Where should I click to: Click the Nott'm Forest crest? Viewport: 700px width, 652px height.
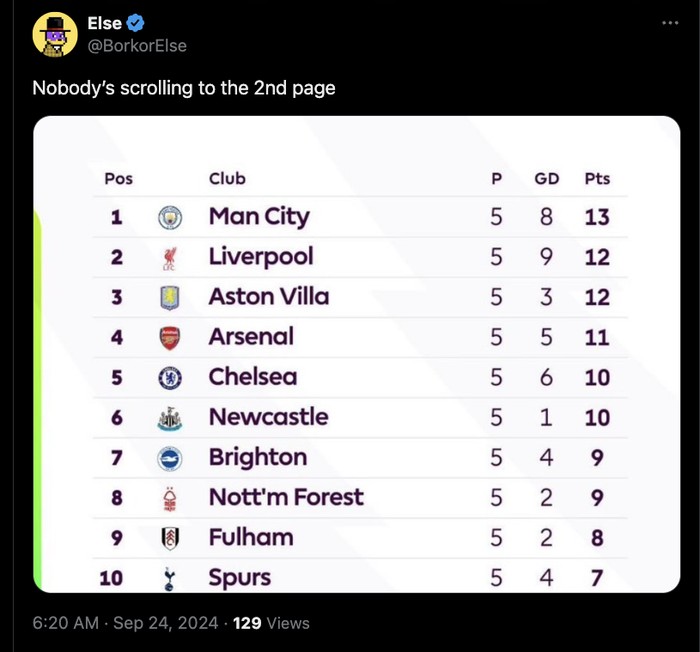click(170, 499)
